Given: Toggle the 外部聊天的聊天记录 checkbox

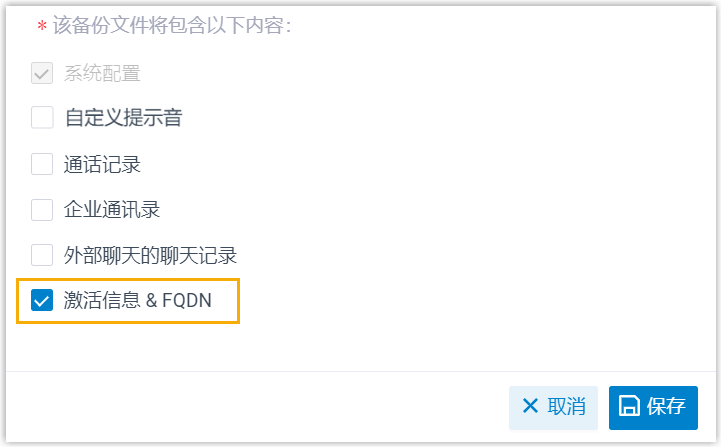Looking at the screenshot, I should click(x=42, y=255).
